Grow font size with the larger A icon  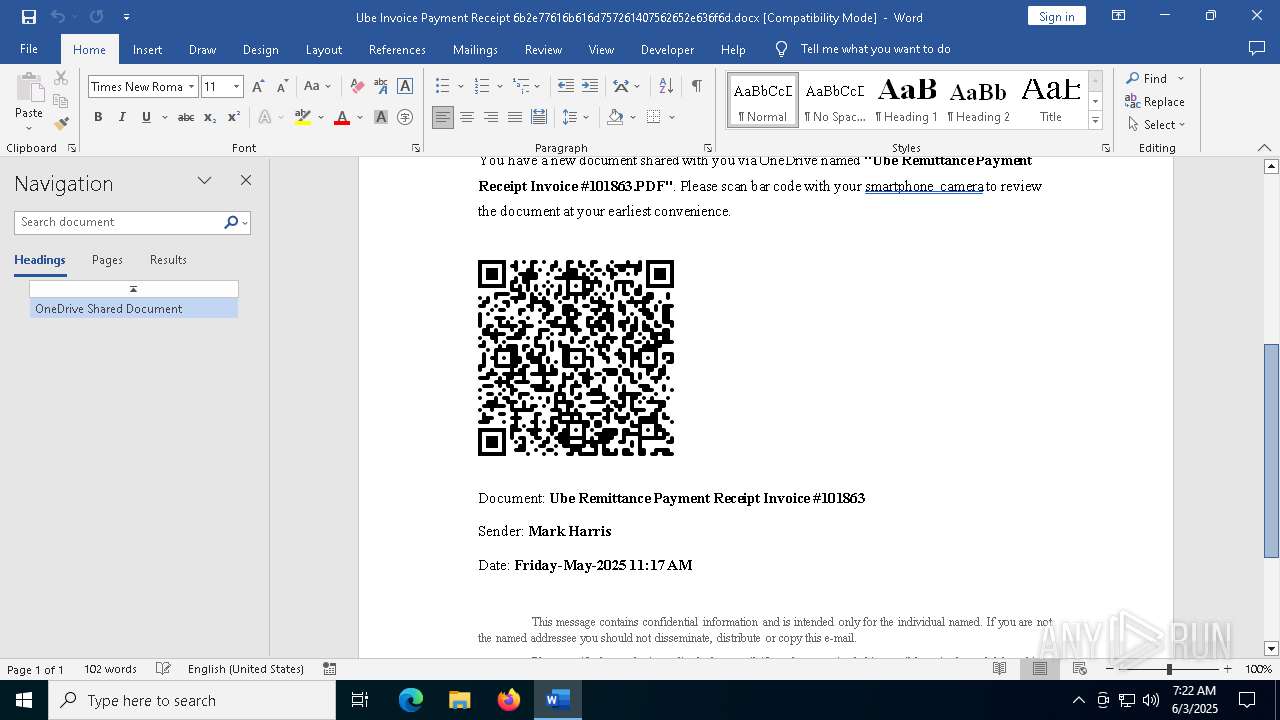[258, 87]
